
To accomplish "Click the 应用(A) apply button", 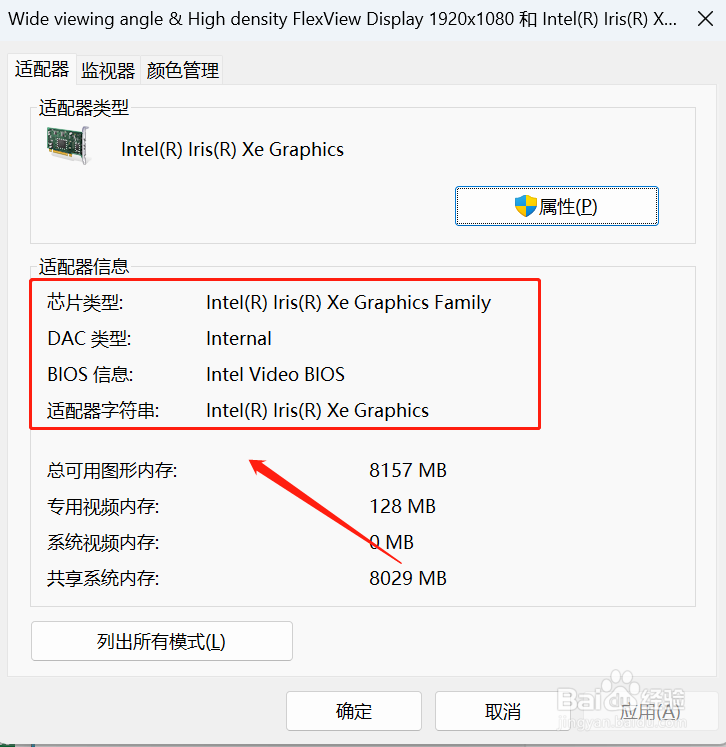I will point(650,711).
